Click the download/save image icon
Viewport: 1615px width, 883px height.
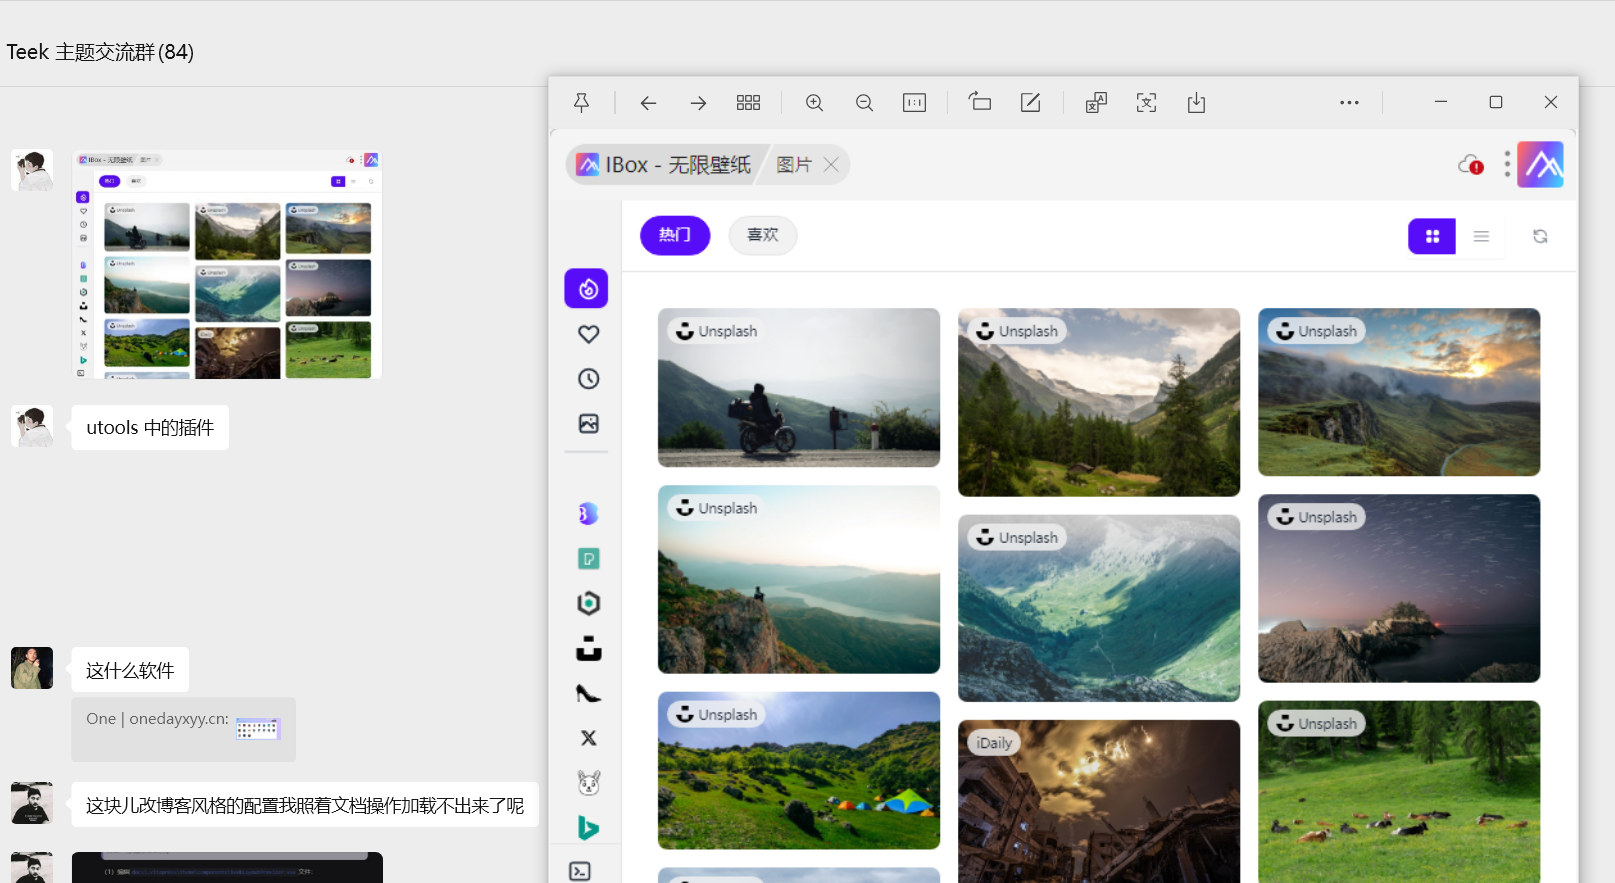point(1196,103)
